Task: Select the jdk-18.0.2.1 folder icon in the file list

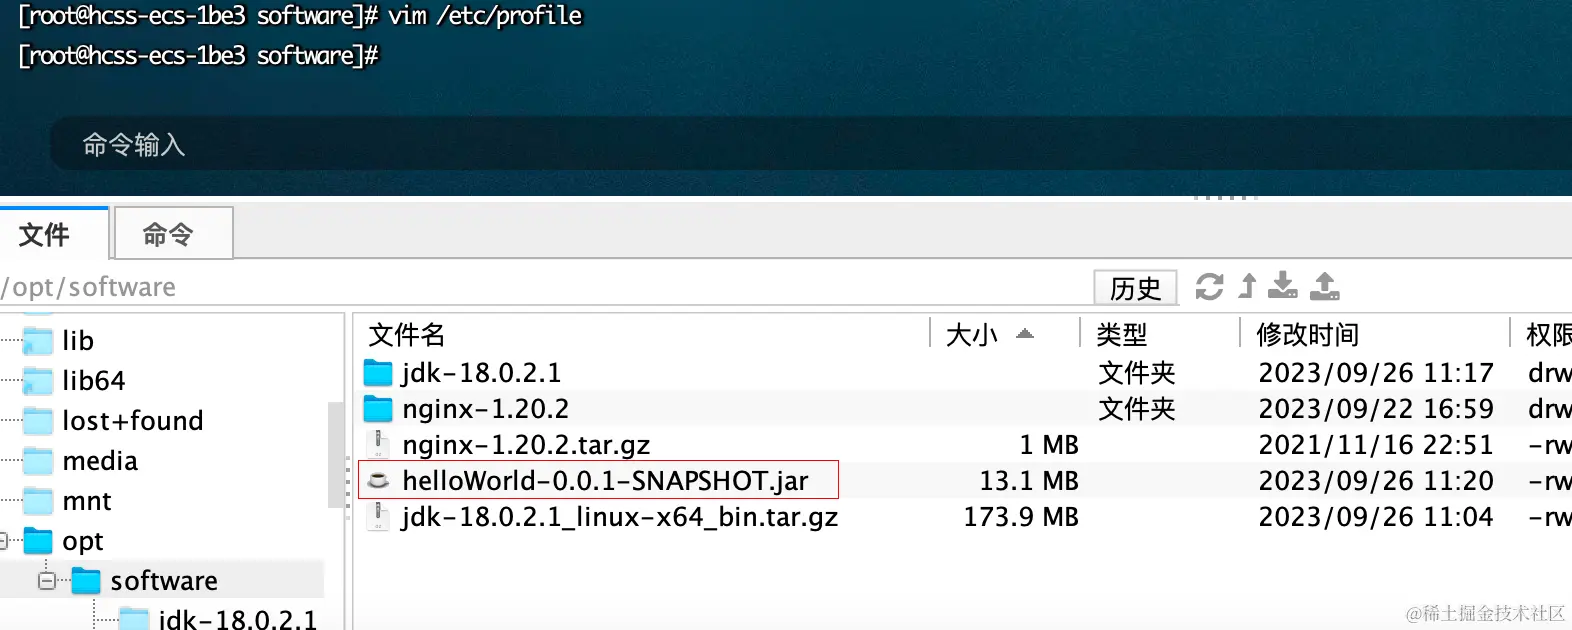Action: (378, 373)
